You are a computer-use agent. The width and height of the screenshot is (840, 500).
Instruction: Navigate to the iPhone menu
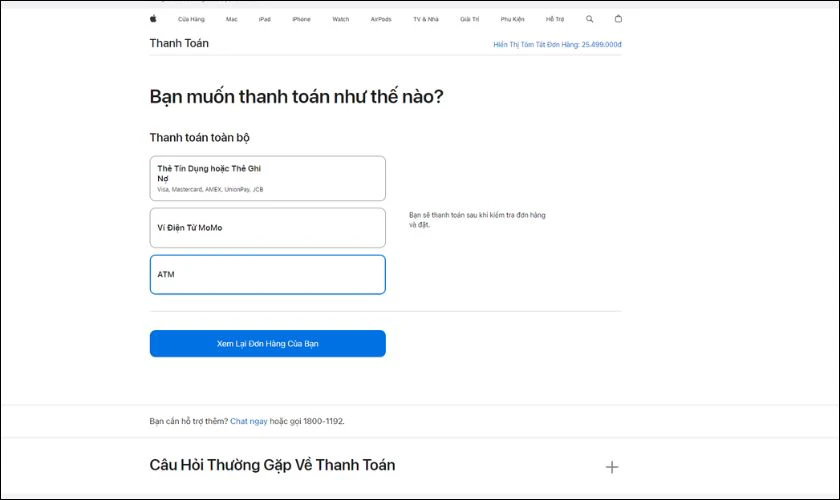(x=301, y=19)
